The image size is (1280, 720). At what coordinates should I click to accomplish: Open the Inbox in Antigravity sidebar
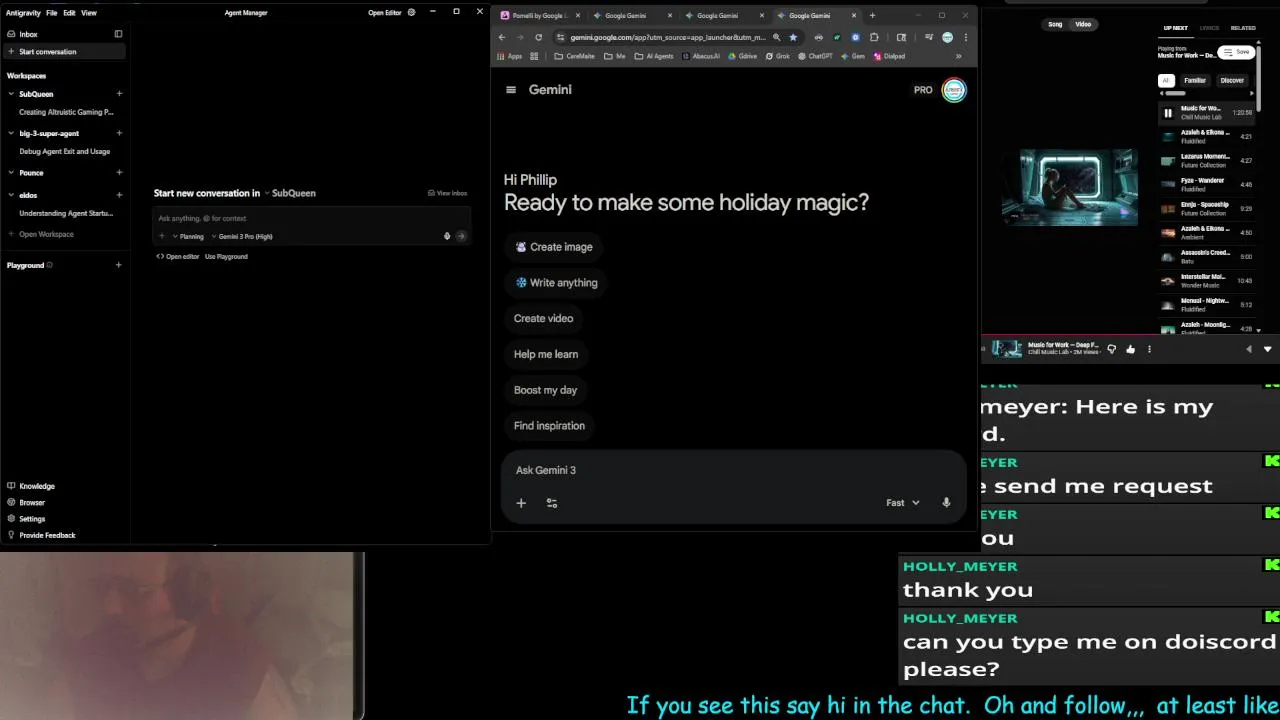[x=28, y=34]
